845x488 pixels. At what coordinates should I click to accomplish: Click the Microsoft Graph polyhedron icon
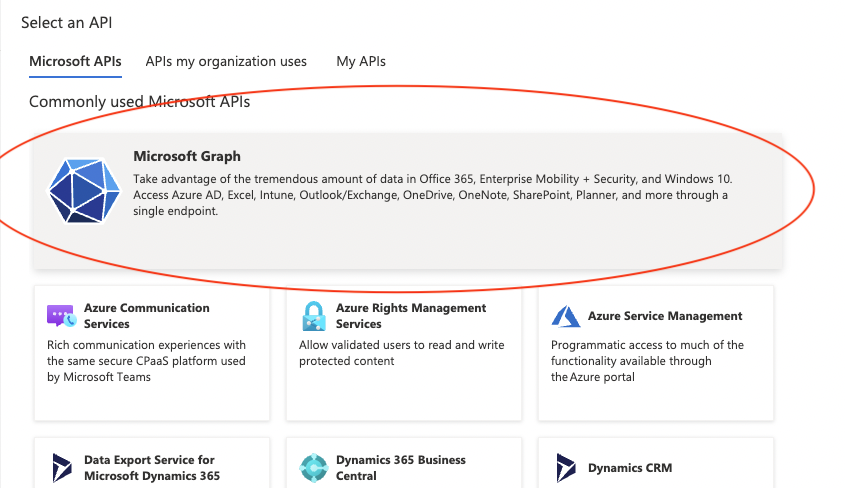click(84, 191)
